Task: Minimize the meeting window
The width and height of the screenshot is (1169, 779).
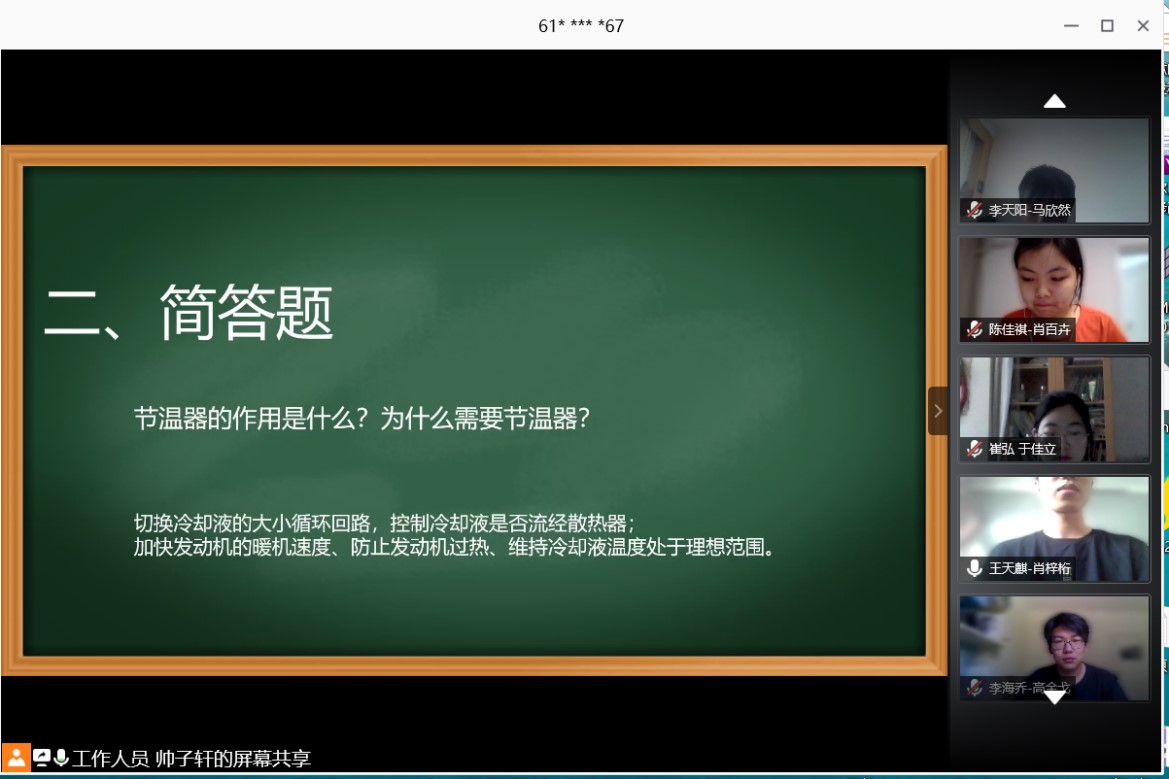Action: coord(1071,26)
